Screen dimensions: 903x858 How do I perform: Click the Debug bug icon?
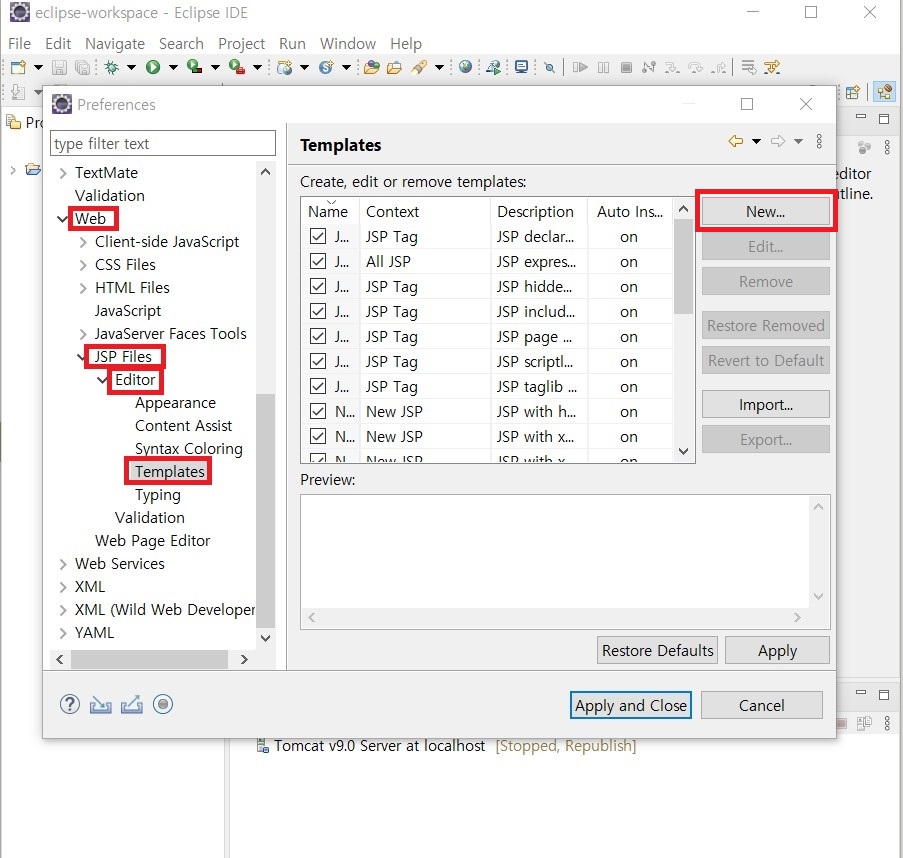point(112,67)
